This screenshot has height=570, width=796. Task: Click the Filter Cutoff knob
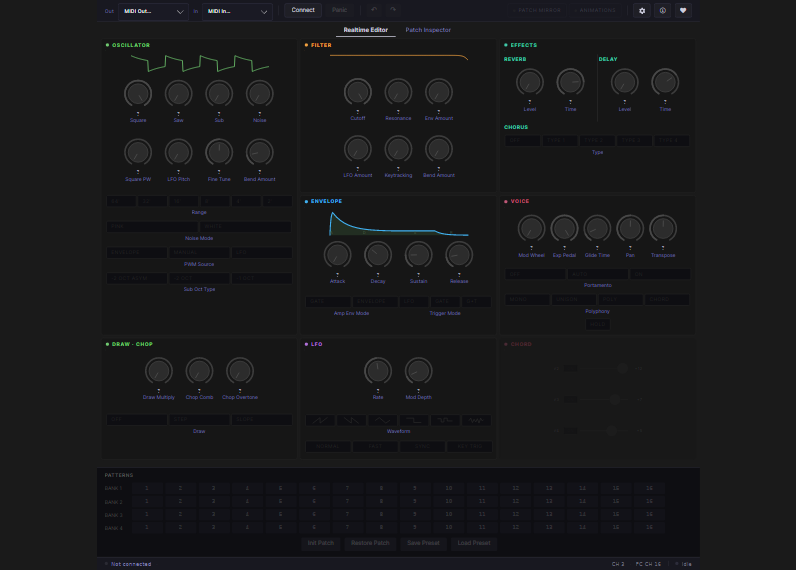coord(358,92)
